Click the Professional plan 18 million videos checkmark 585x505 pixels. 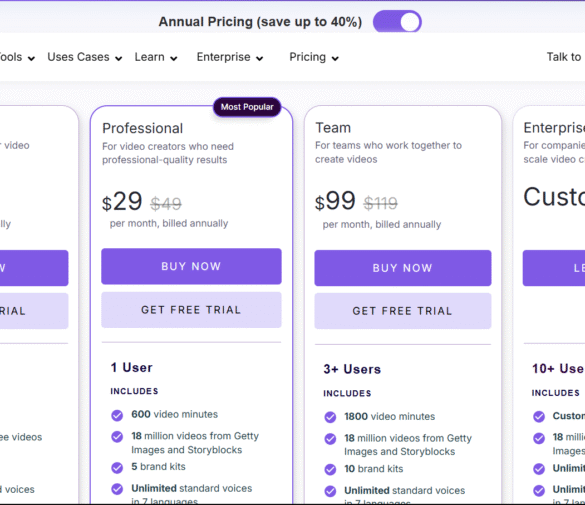coord(117,437)
